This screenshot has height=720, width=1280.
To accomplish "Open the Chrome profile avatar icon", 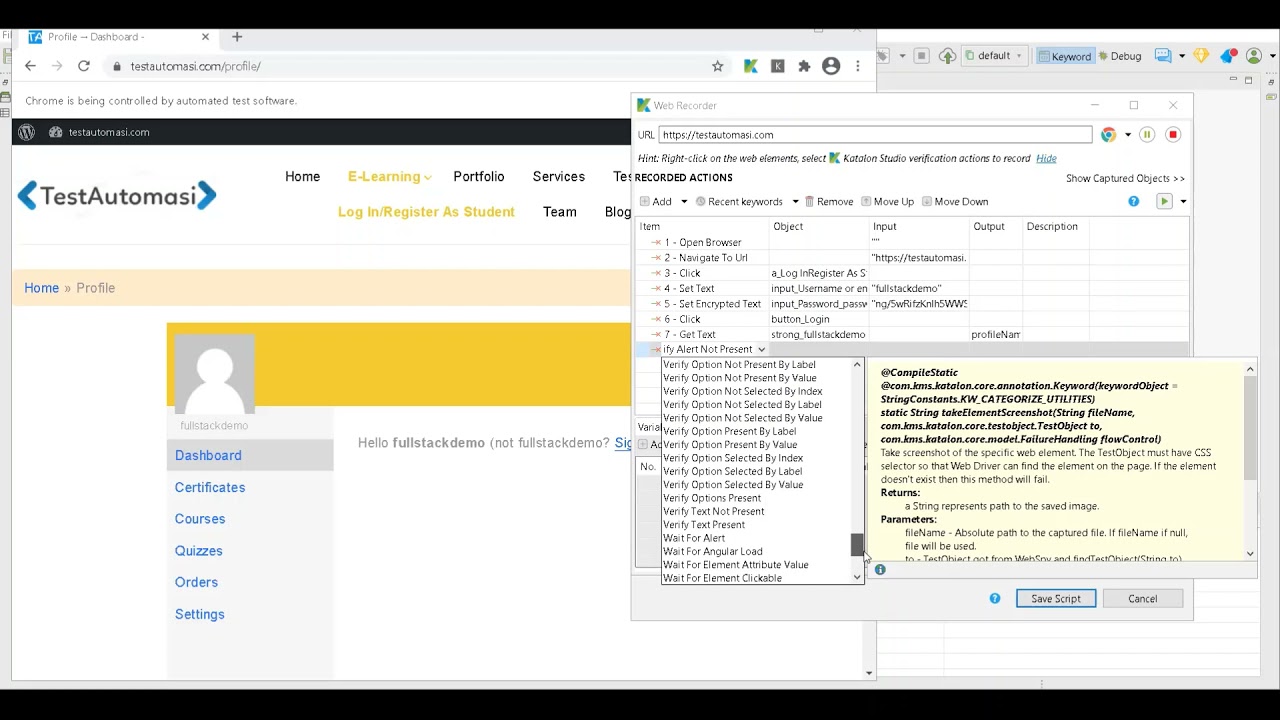I will (x=831, y=66).
